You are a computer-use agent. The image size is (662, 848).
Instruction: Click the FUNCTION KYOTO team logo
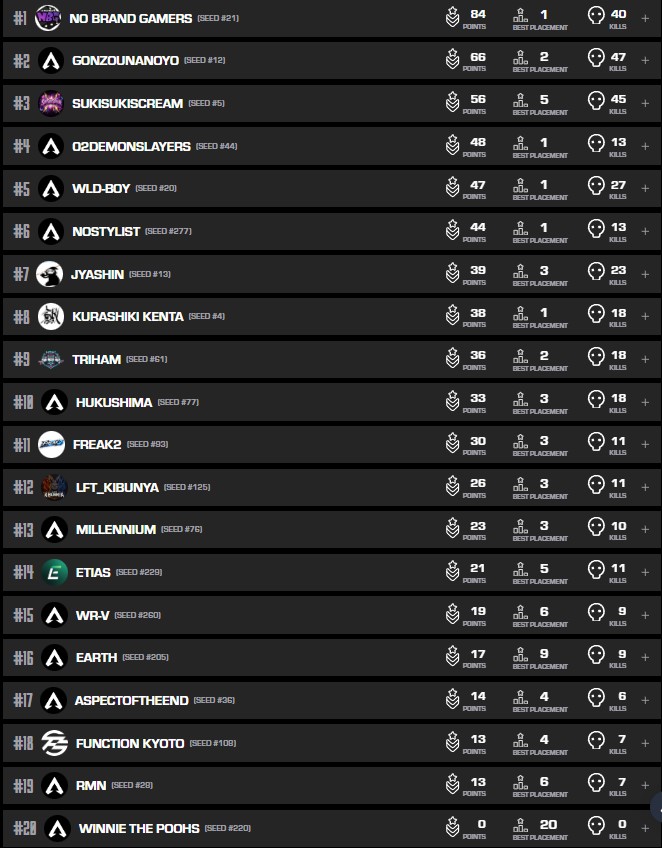[55, 743]
